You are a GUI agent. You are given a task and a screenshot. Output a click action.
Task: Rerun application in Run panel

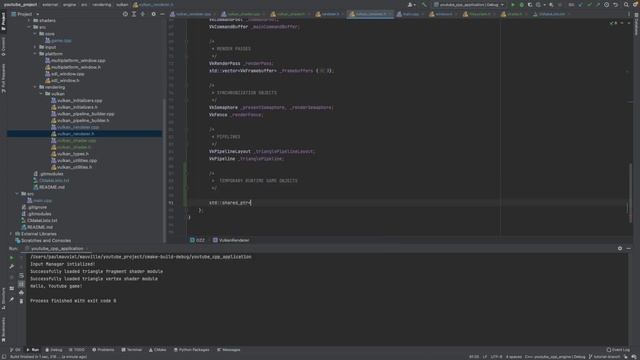pos(12,258)
